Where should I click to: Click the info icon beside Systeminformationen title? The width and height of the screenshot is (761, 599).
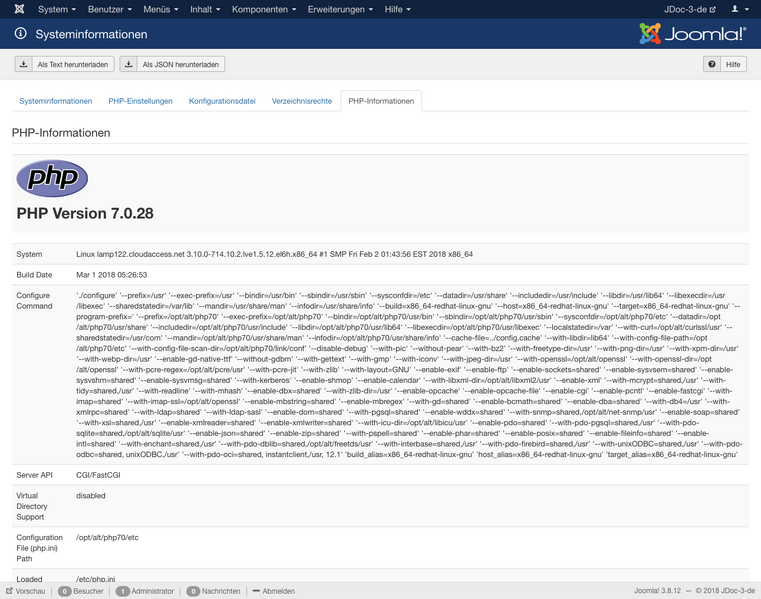(x=20, y=33)
